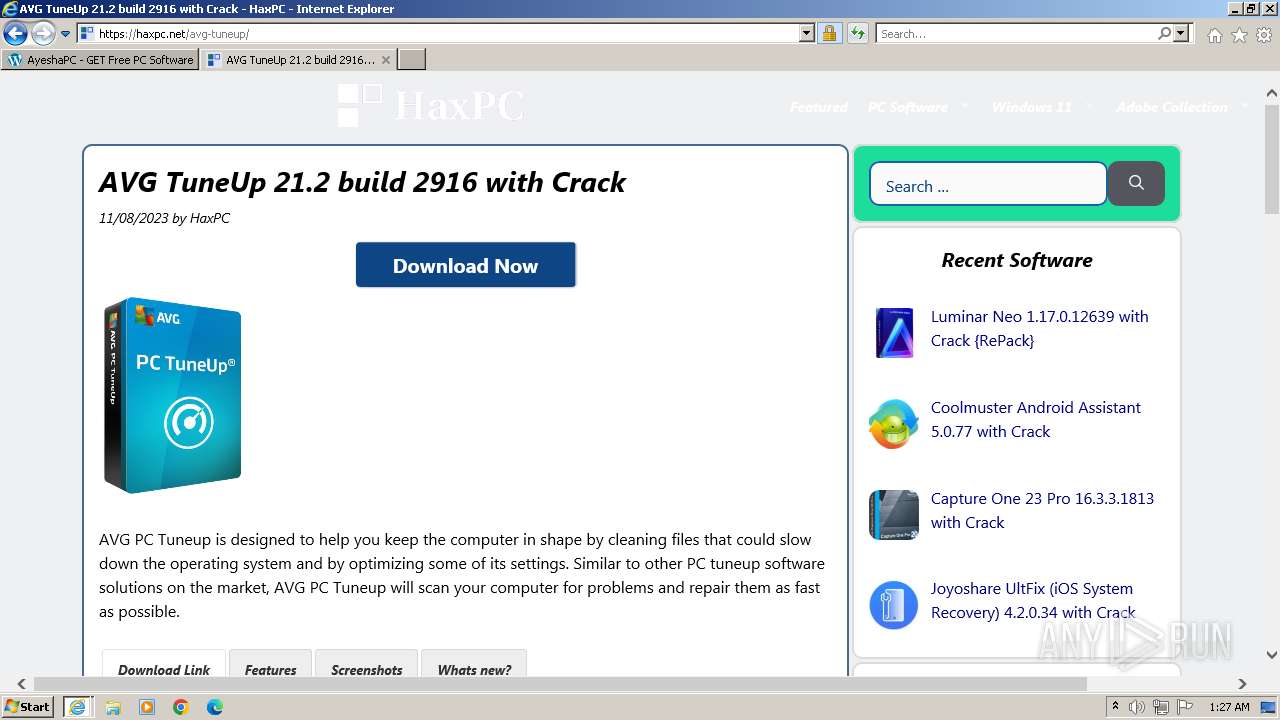Open Chrome from the taskbar

[x=181, y=707]
